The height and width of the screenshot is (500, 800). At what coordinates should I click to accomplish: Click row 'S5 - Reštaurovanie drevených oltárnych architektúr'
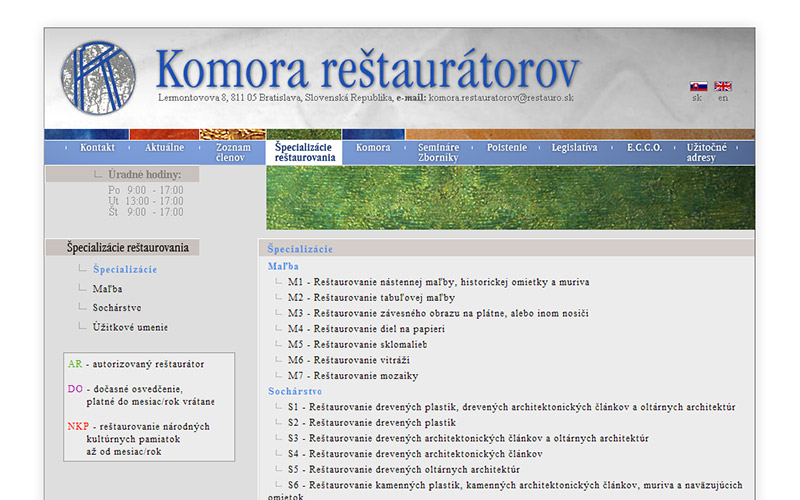[404, 469]
